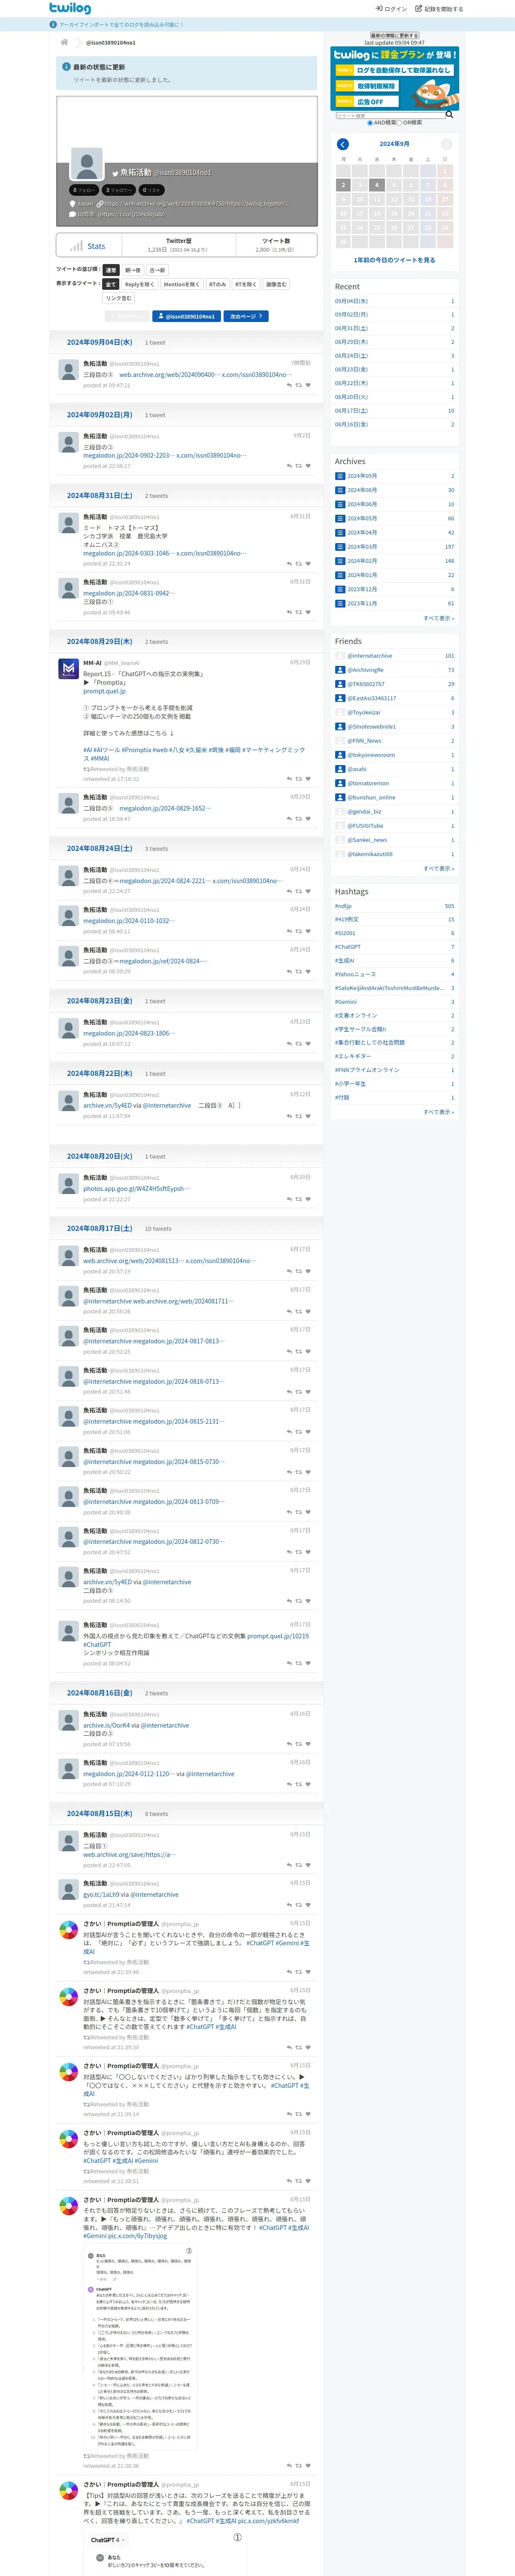Open the Stats bar chart icon
The image size is (515, 2576).
coord(76,245)
